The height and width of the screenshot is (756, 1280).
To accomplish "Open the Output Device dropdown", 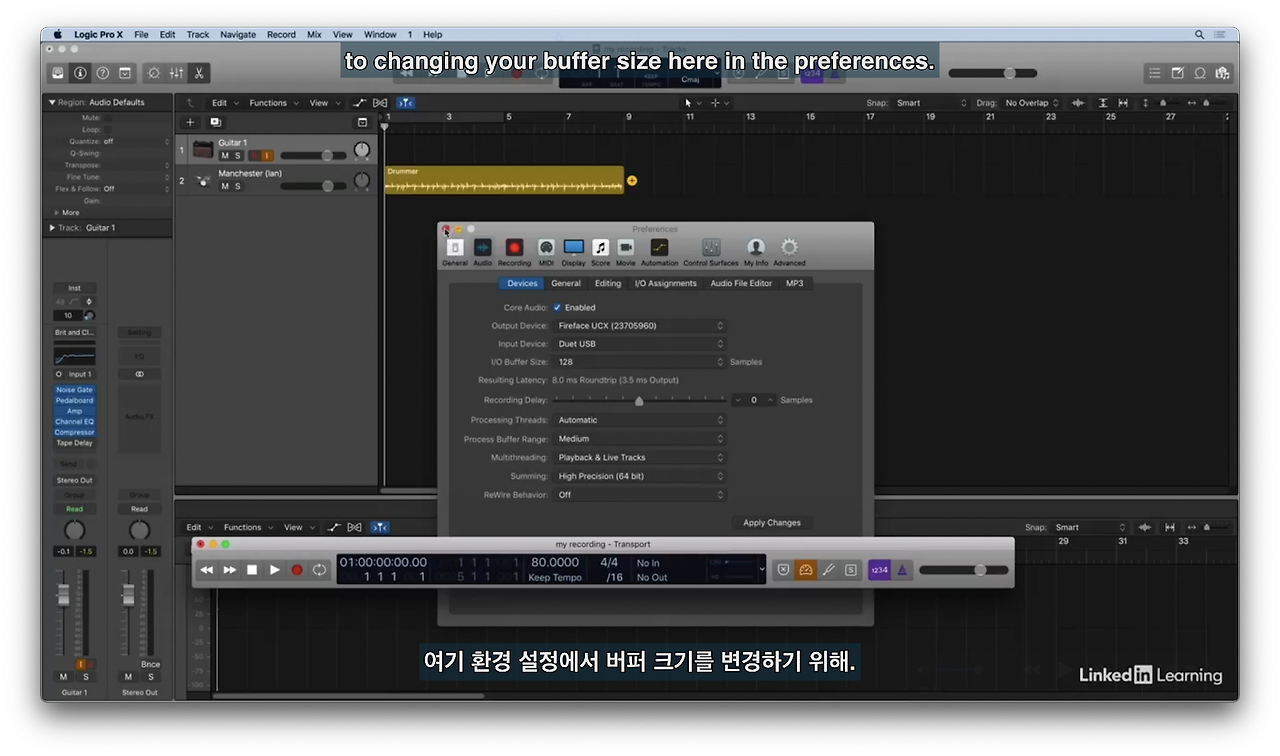I will tap(640, 326).
